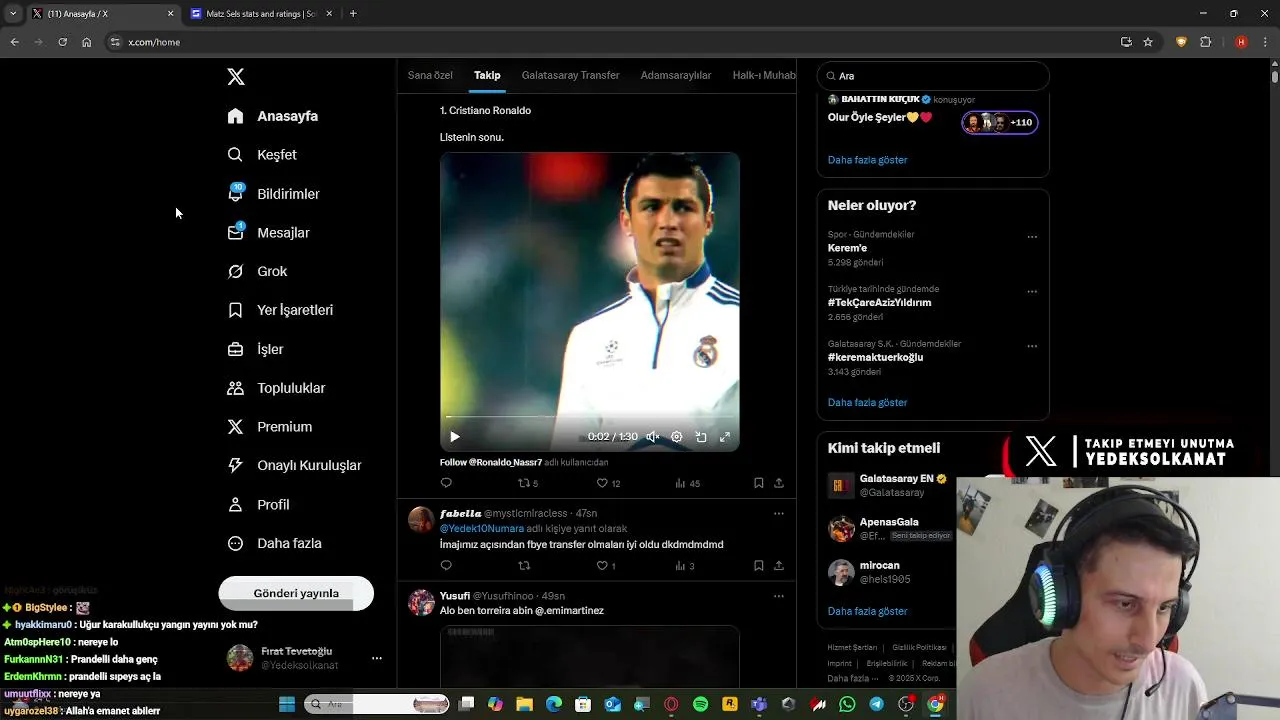Select the Takip timeline tab
The width and height of the screenshot is (1280, 720).
click(487, 75)
